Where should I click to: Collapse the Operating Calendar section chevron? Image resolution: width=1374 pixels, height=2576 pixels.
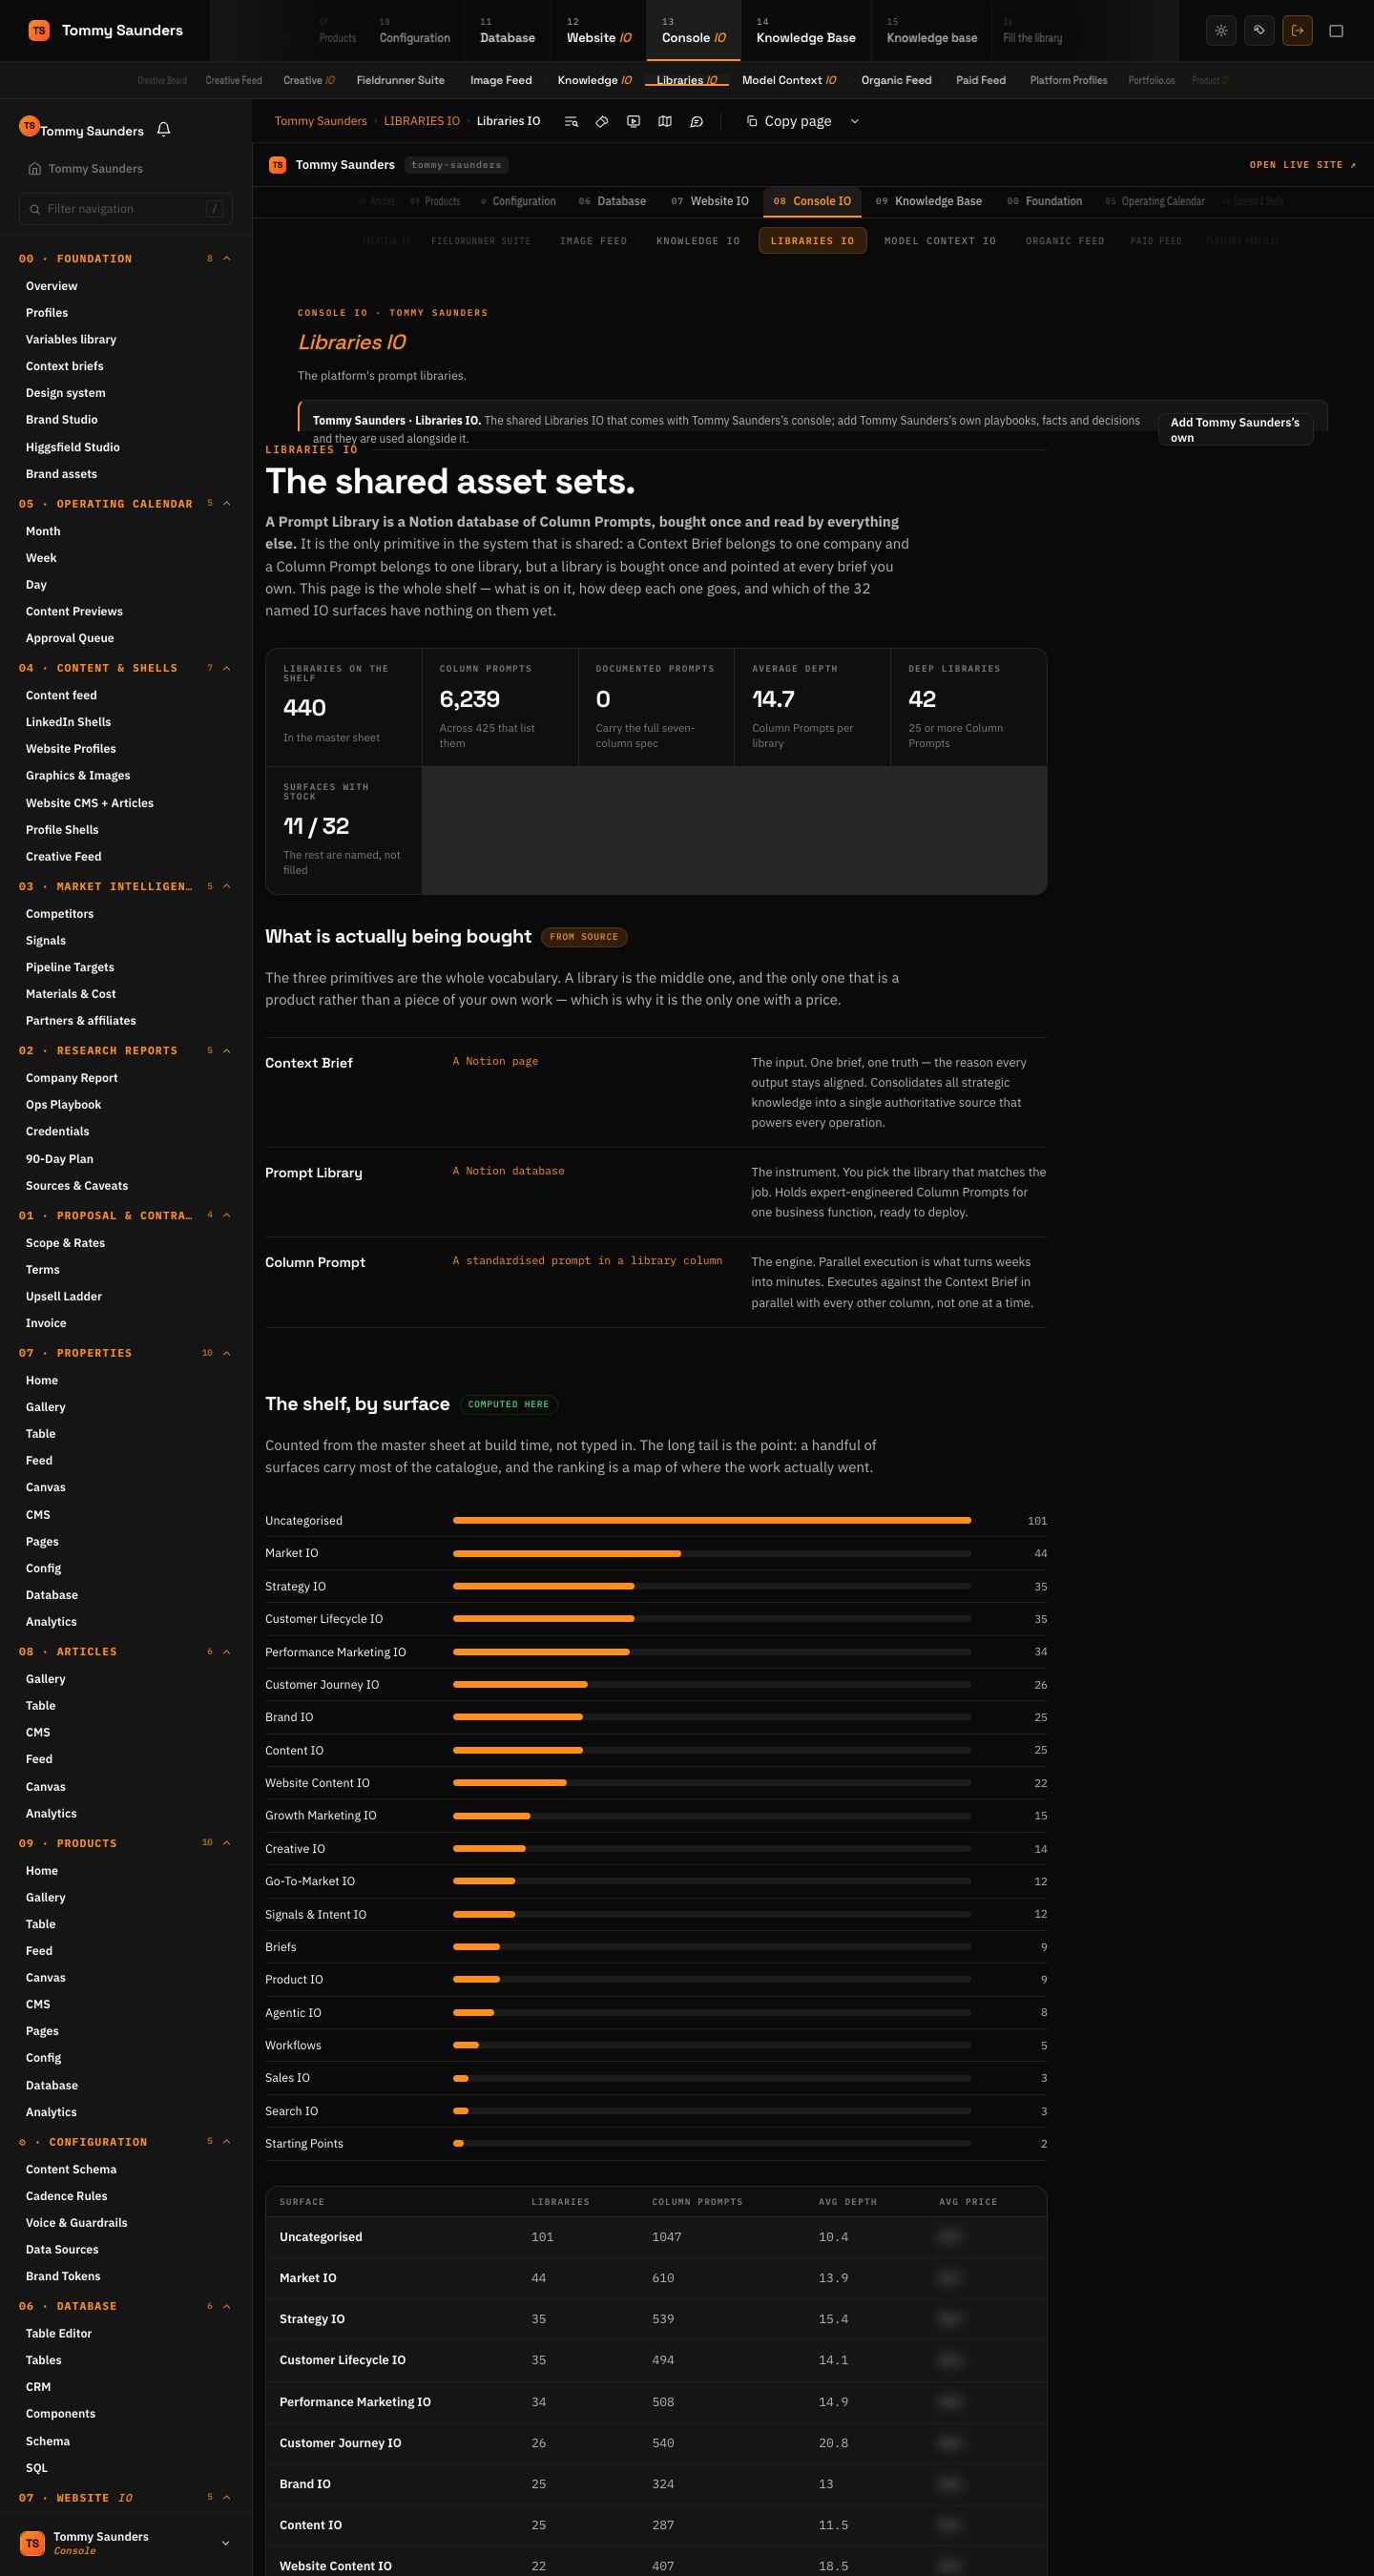[x=227, y=504]
